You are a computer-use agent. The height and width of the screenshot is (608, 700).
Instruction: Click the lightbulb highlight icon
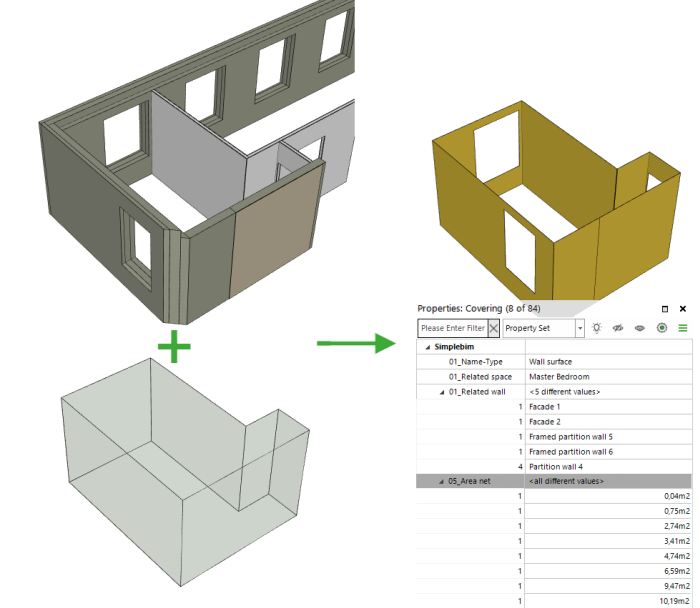pos(596,328)
